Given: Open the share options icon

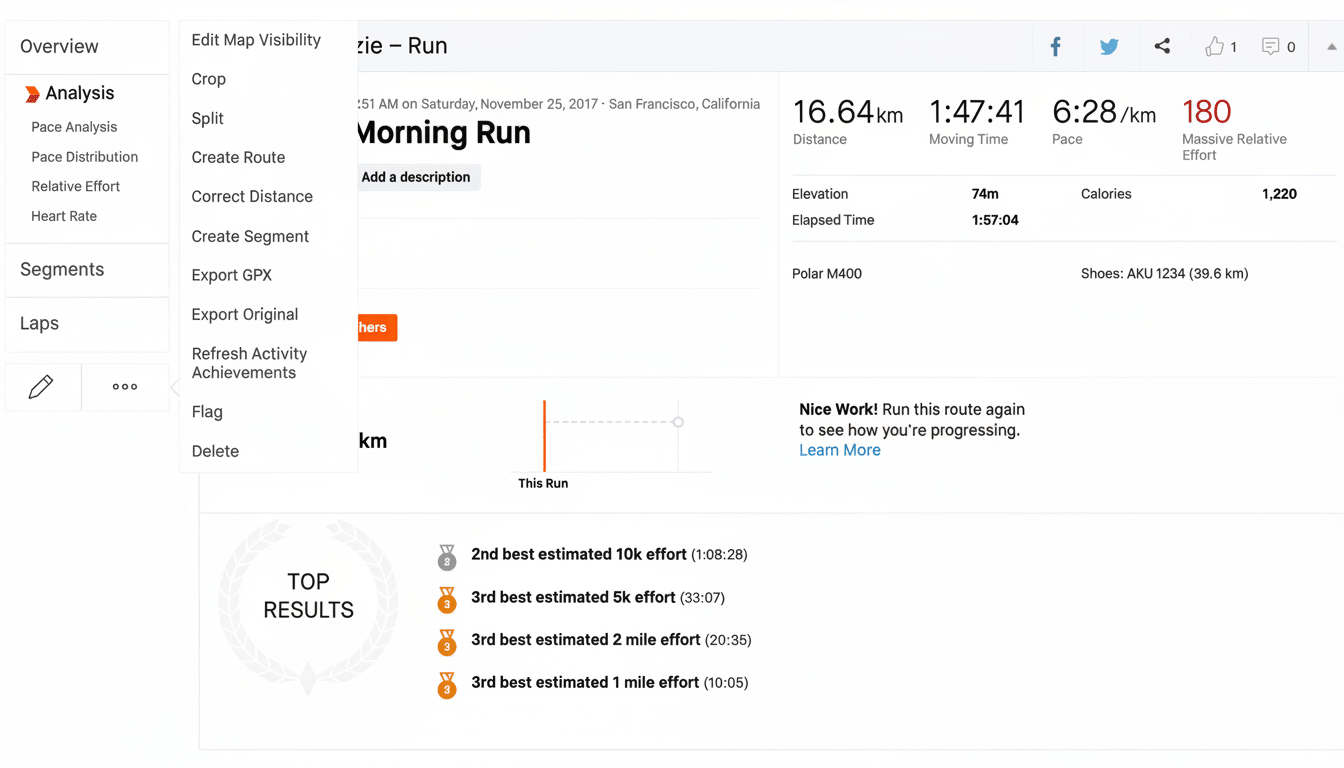Looking at the screenshot, I should (1162, 45).
